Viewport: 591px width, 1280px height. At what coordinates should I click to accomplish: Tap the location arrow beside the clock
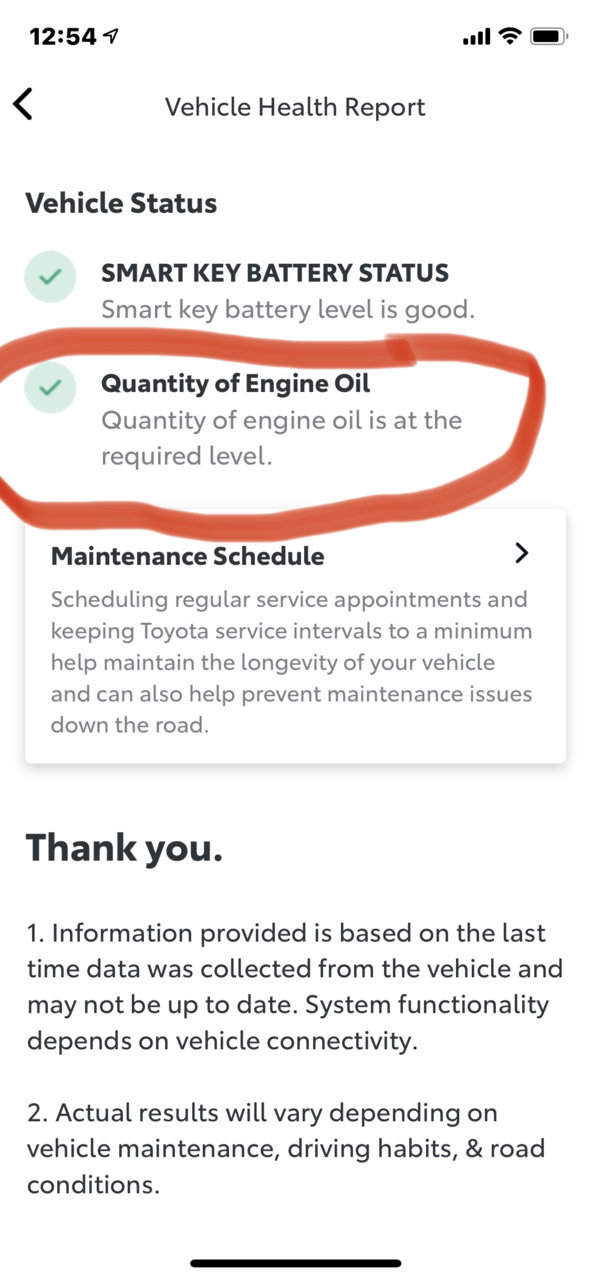tap(110, 37)
